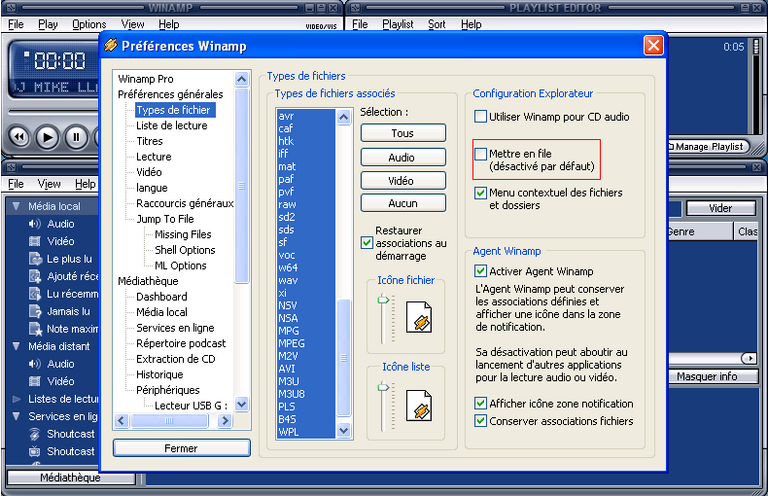Select Raccourcis généraux in preferences tree
This screenshot has width=768, height=496.
[x=185, y=204]
